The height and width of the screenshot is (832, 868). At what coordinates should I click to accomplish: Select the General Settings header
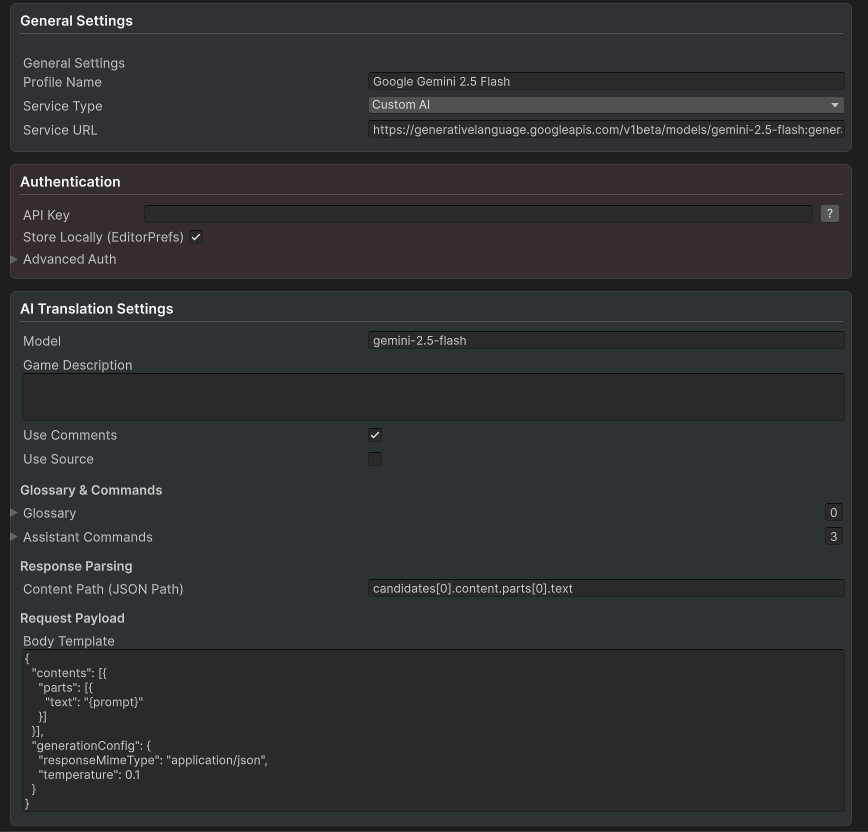coord(76,20)
